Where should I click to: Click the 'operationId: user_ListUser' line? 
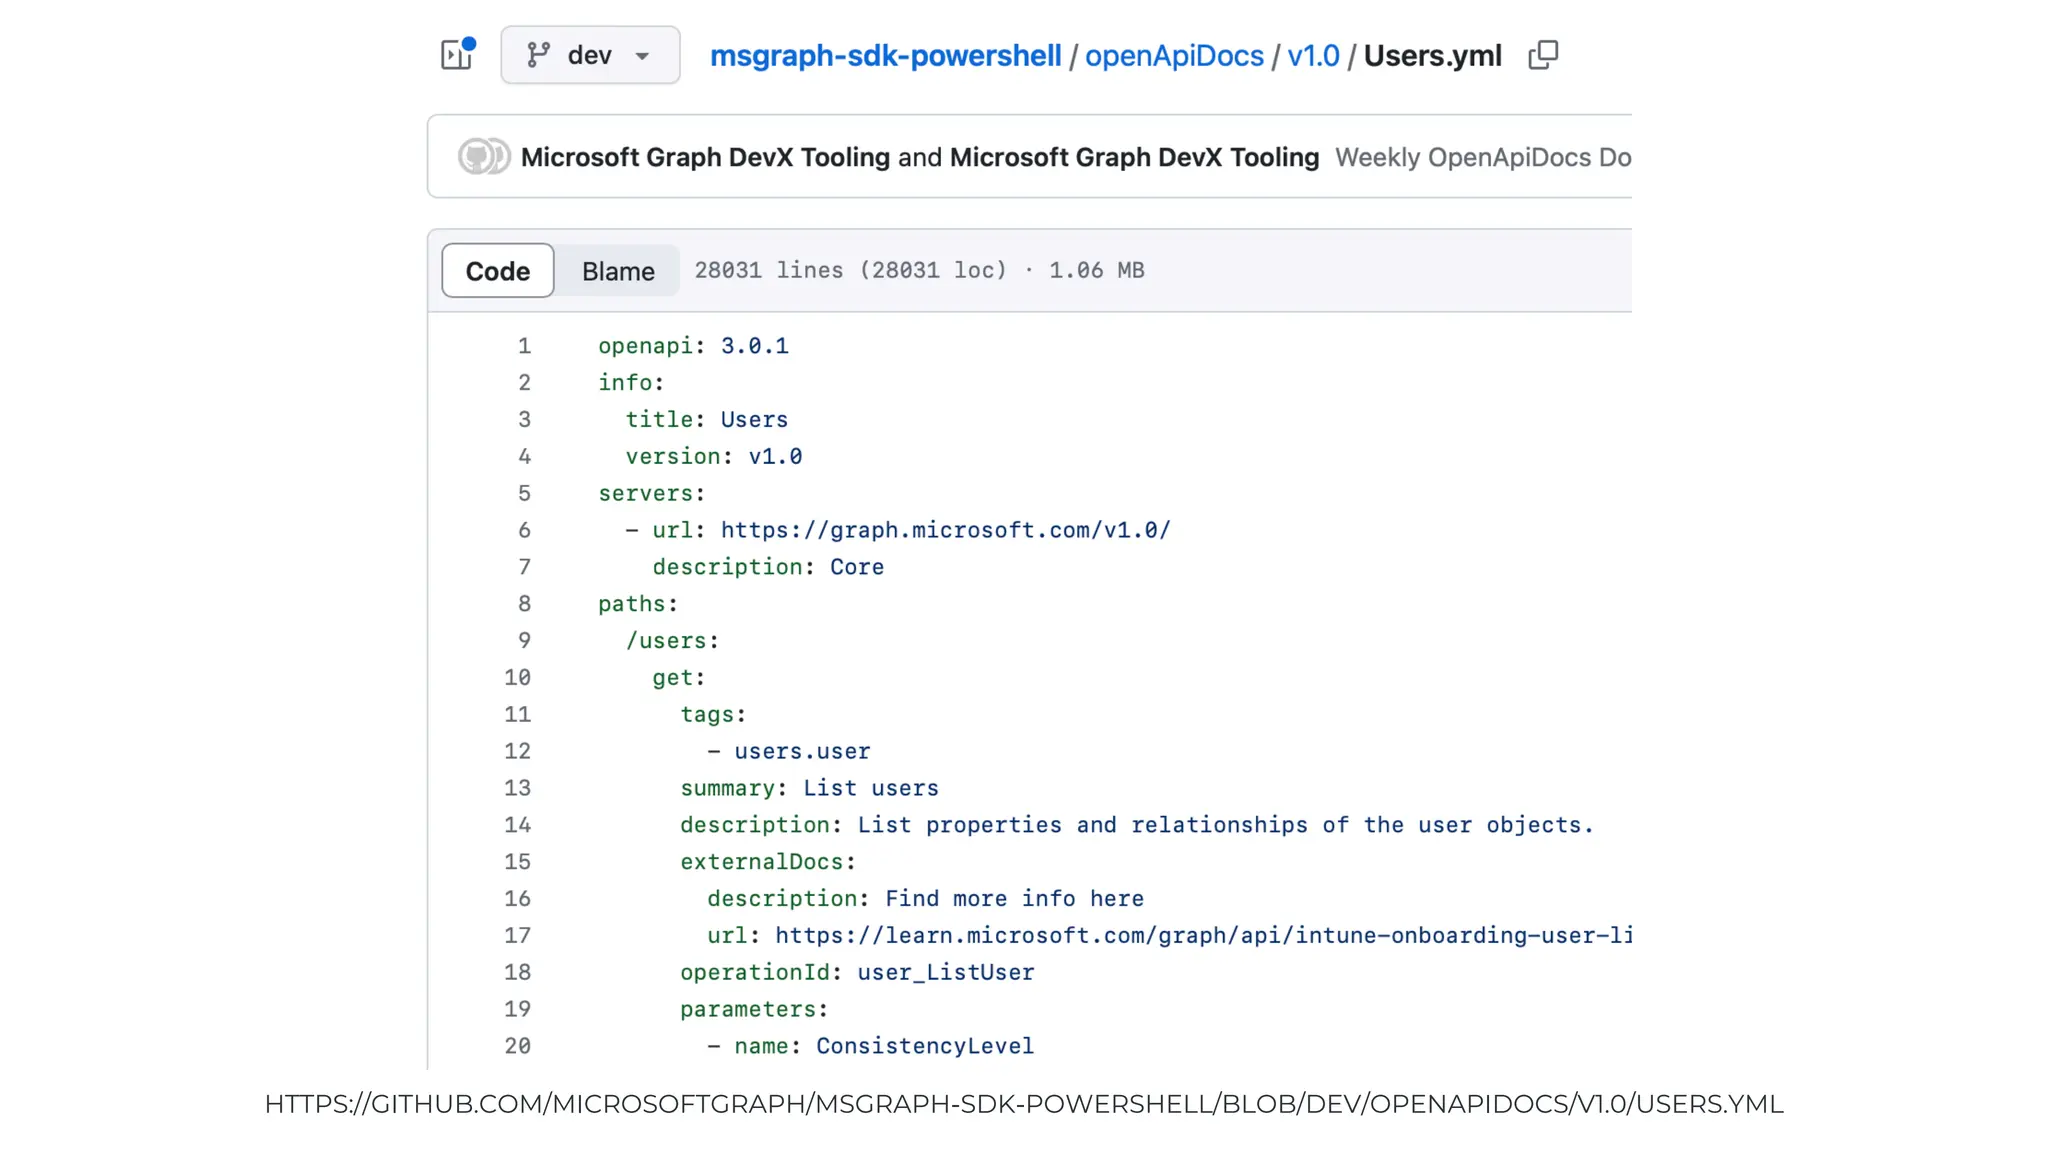click(x=857, y=973)
